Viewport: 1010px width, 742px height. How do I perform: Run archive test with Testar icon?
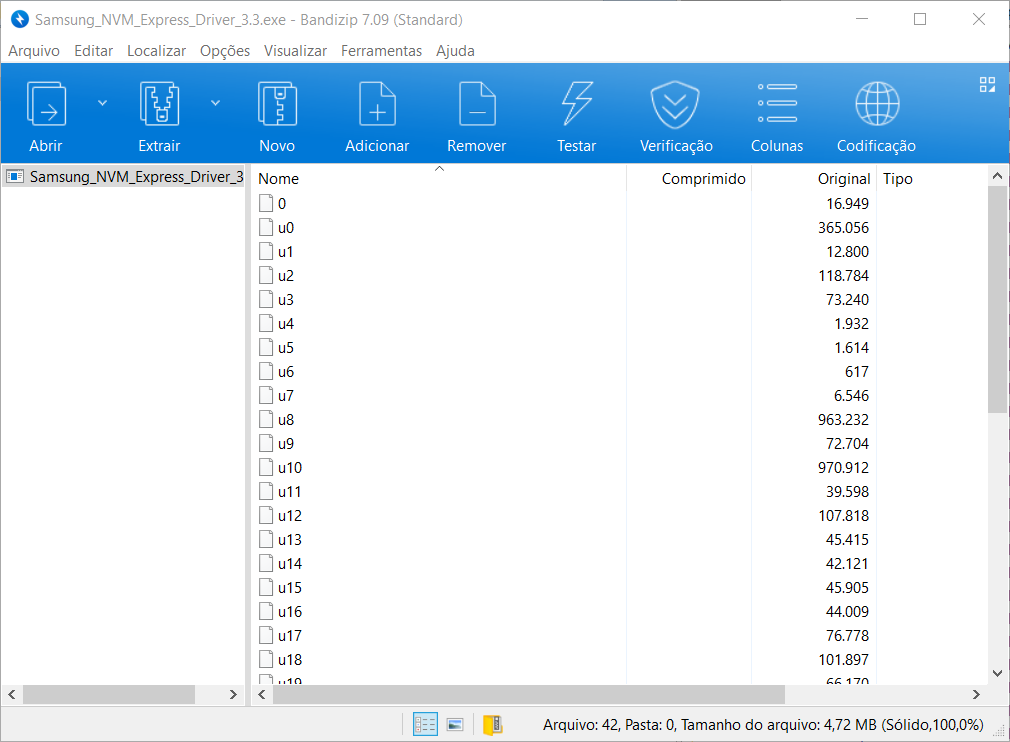[576, 105]
